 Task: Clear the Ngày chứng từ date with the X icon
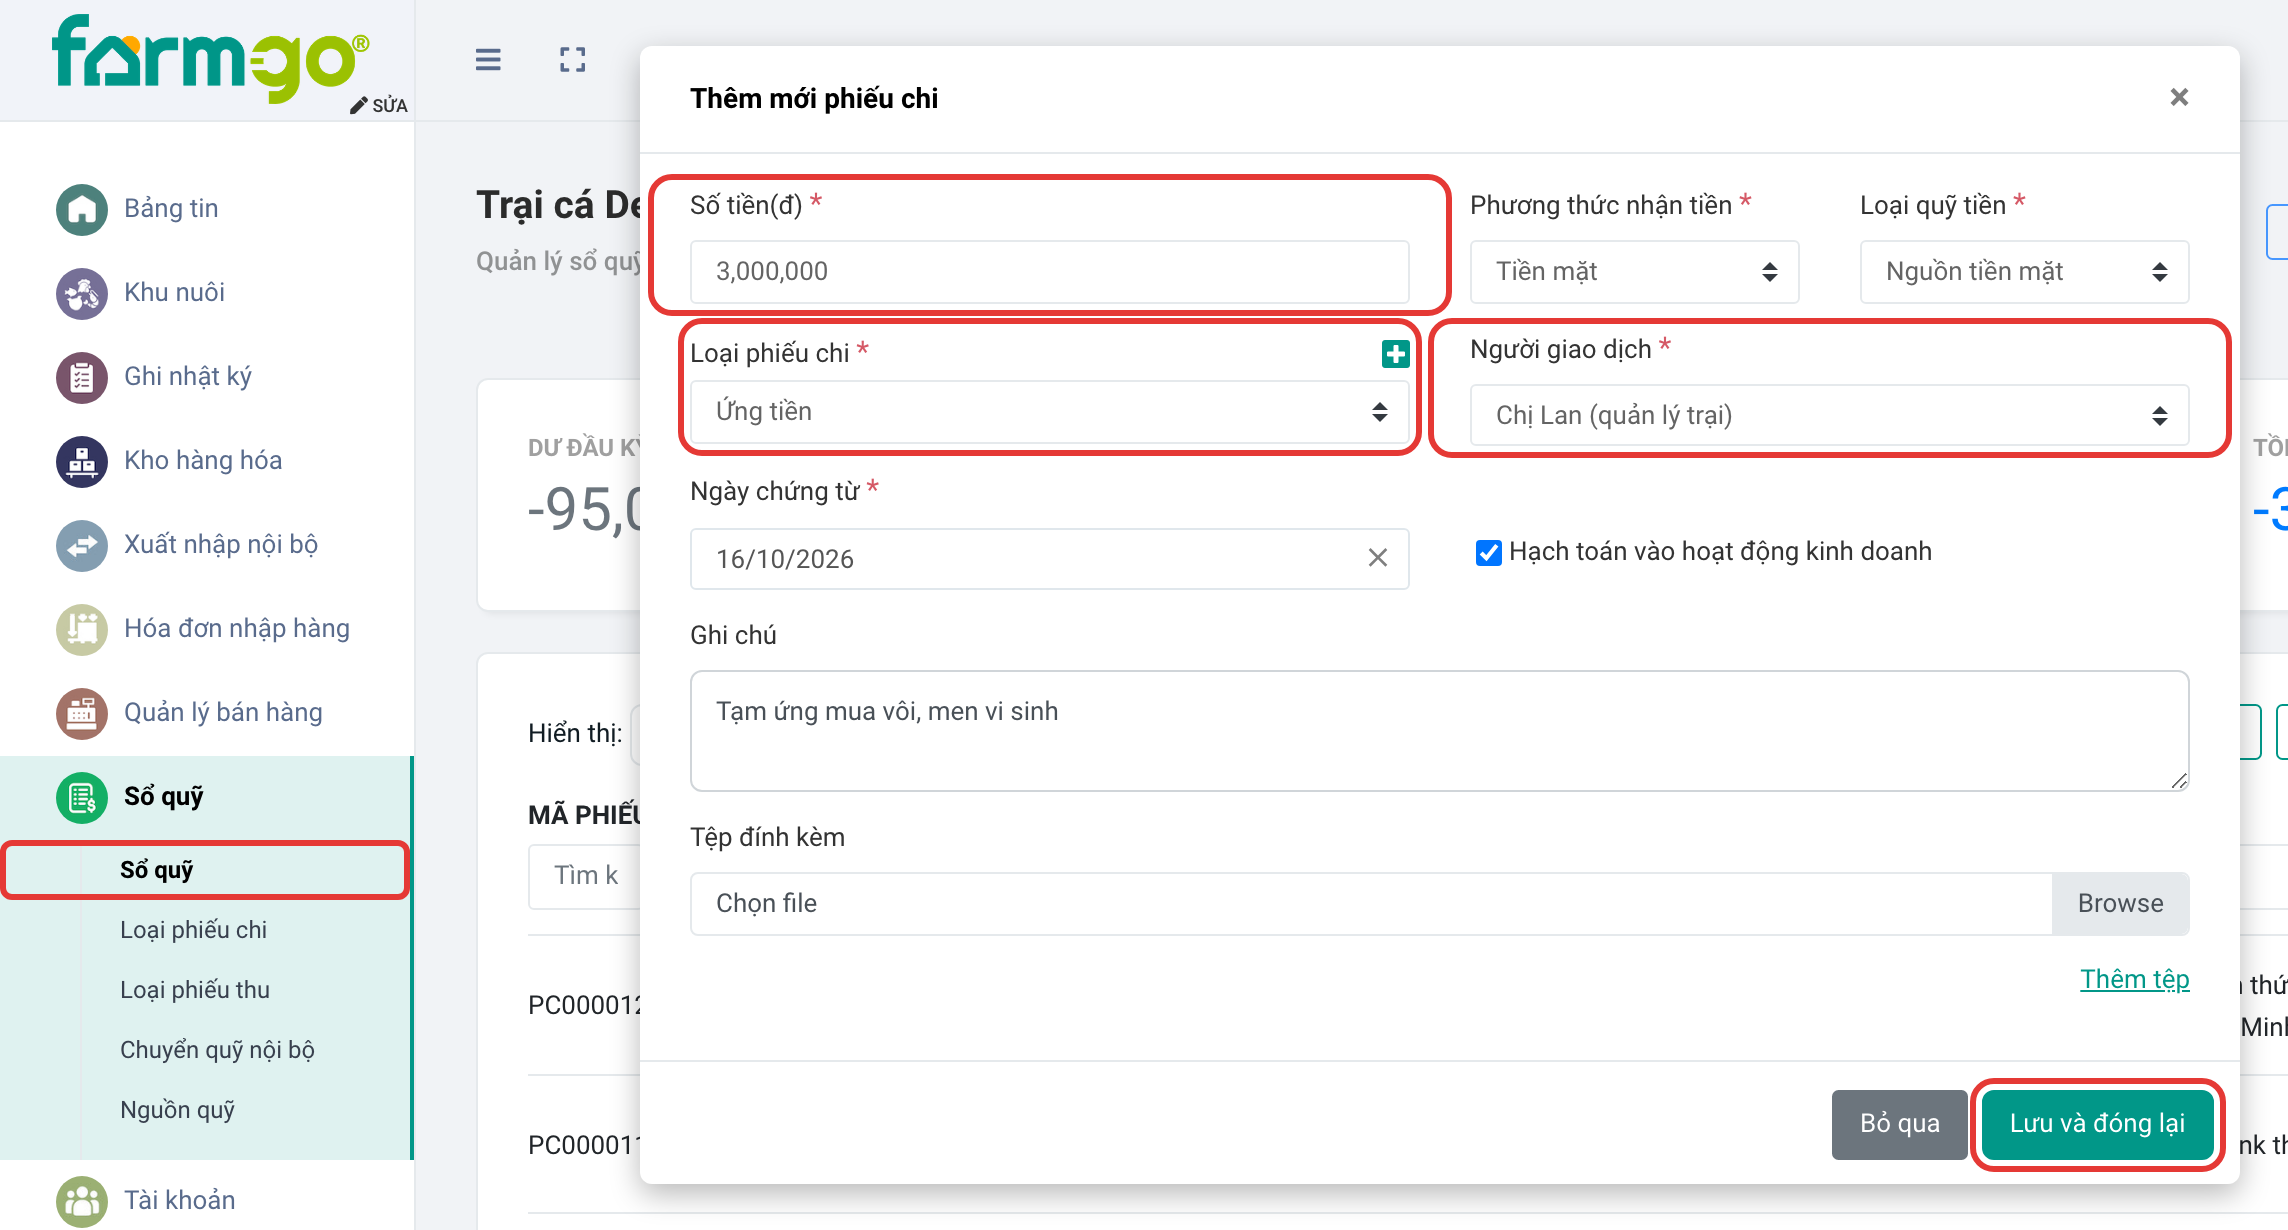click(x=1378, y=558)
